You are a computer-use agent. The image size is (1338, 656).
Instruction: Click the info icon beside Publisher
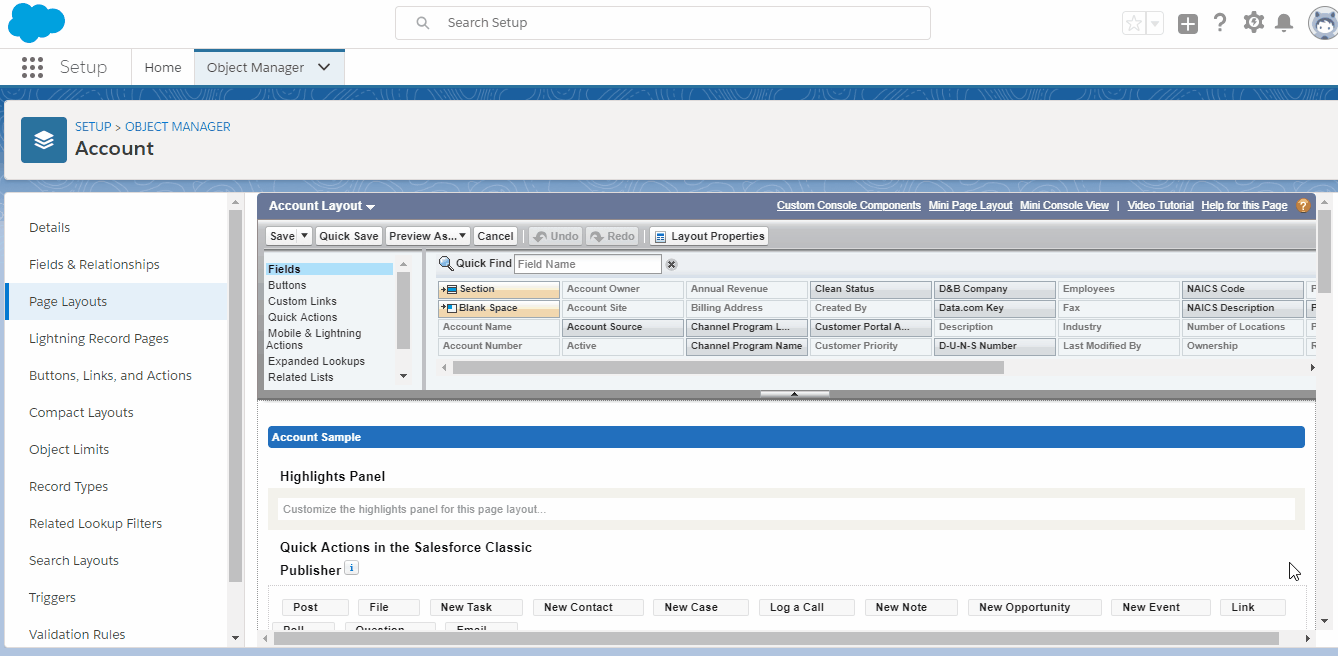click(351, 568)
